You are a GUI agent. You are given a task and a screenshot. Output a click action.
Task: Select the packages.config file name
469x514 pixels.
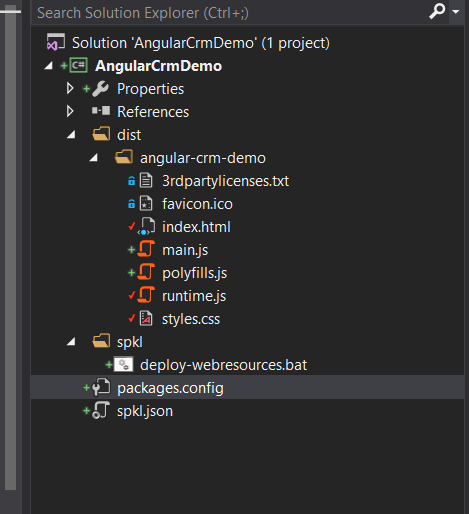(170, 389)
